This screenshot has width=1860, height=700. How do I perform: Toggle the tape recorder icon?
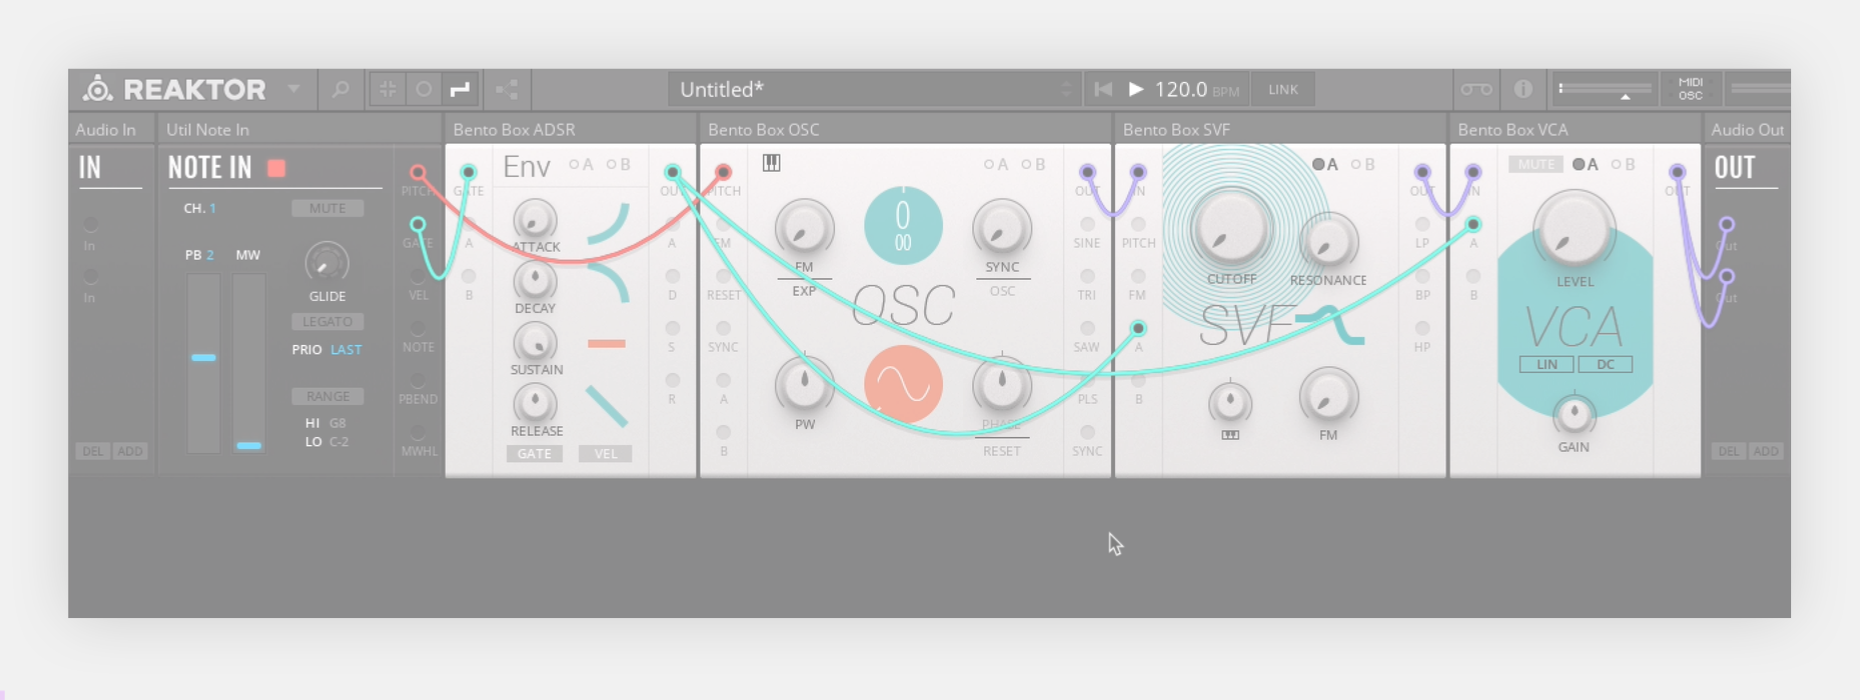coord(1476,89)
